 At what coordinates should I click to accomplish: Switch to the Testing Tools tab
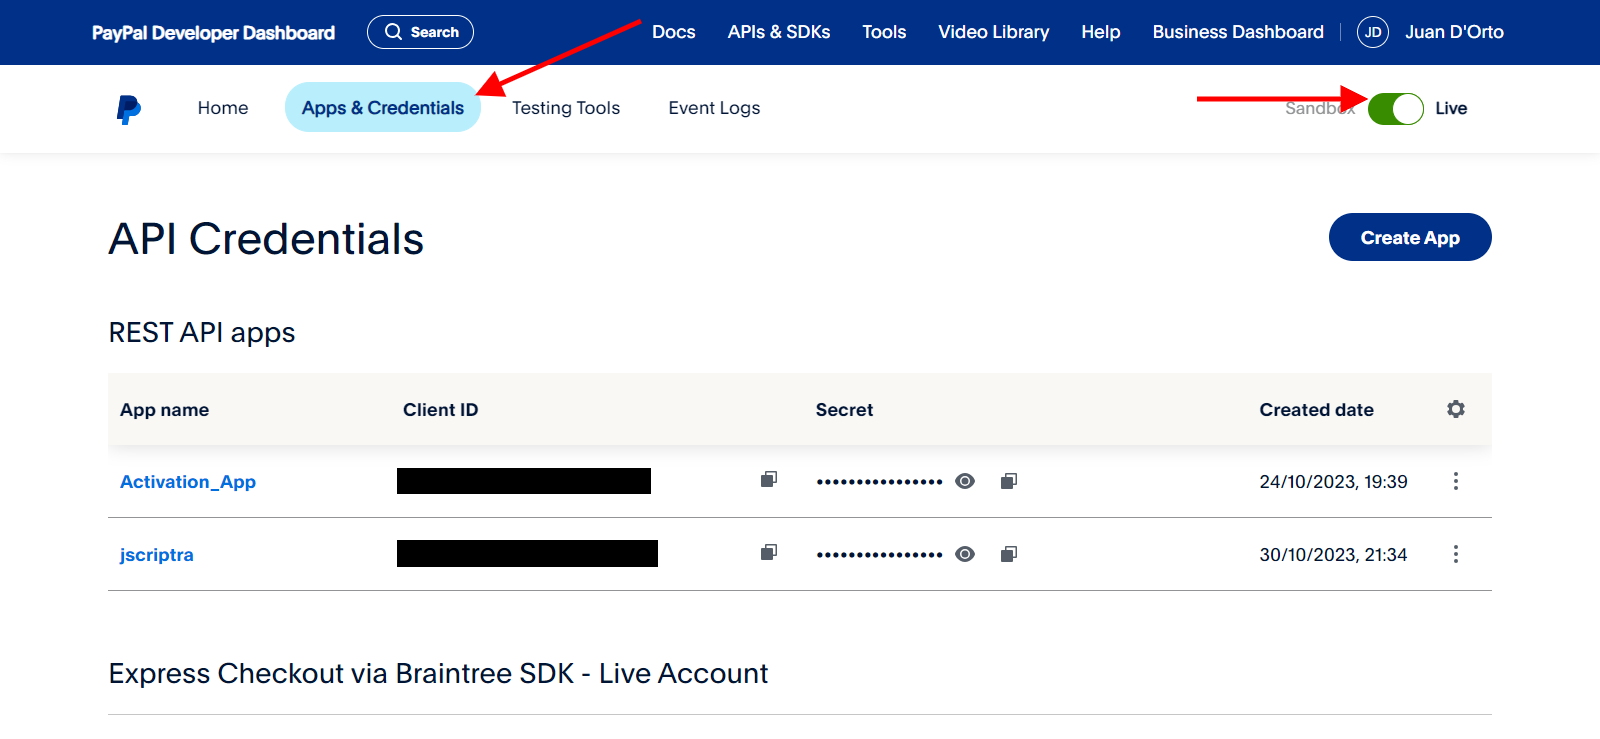[565, 108]
